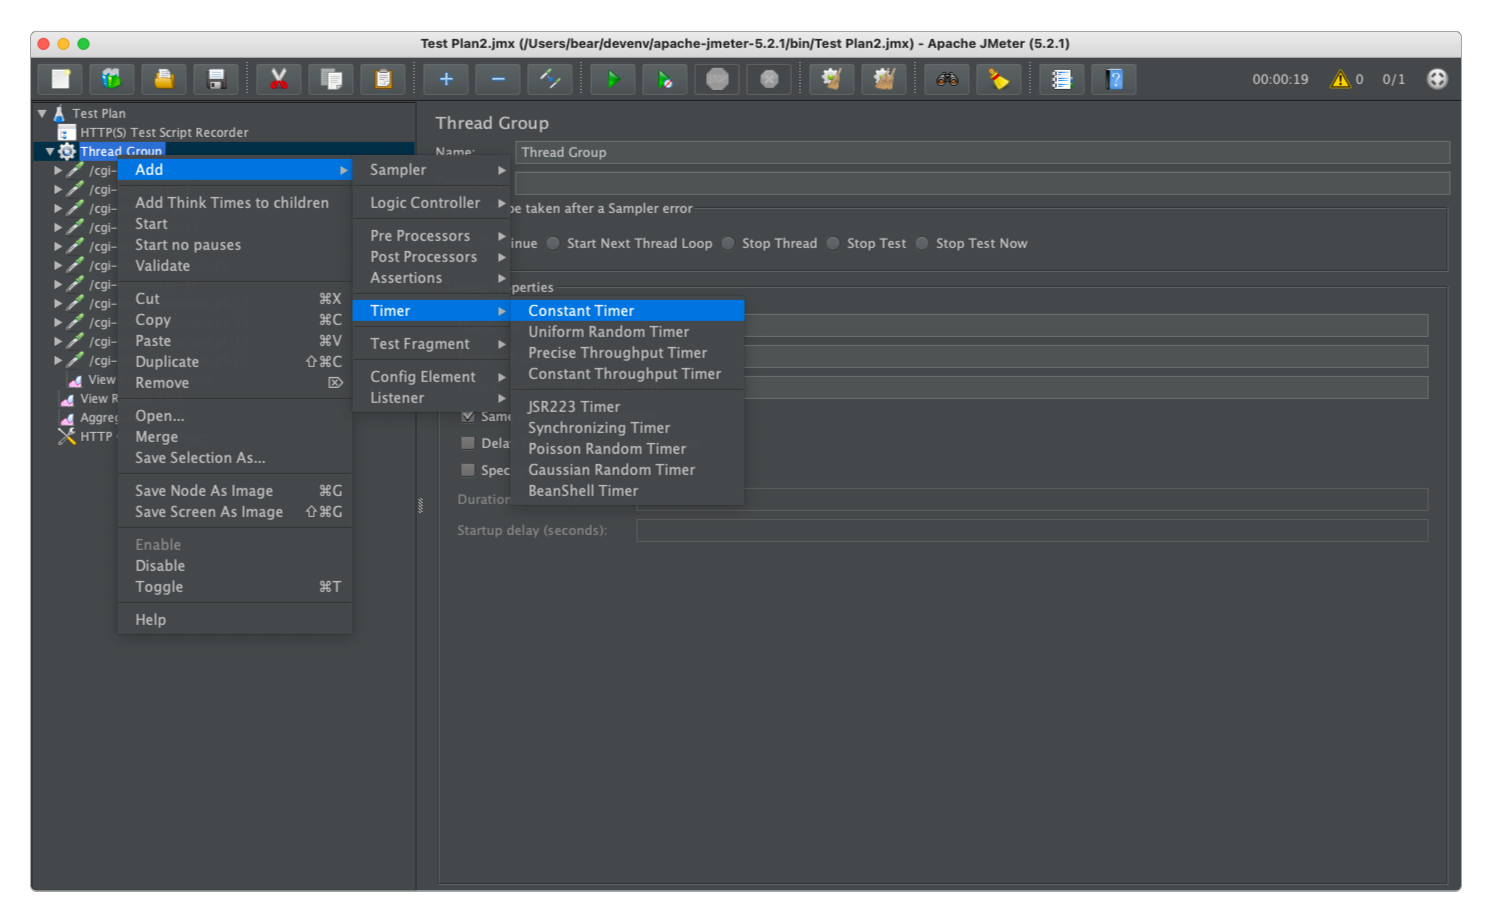The width and height of the screenshot is (1492, 922).
Task: Expand the Logic Controller submenu
Action: (x=432, y=203)
